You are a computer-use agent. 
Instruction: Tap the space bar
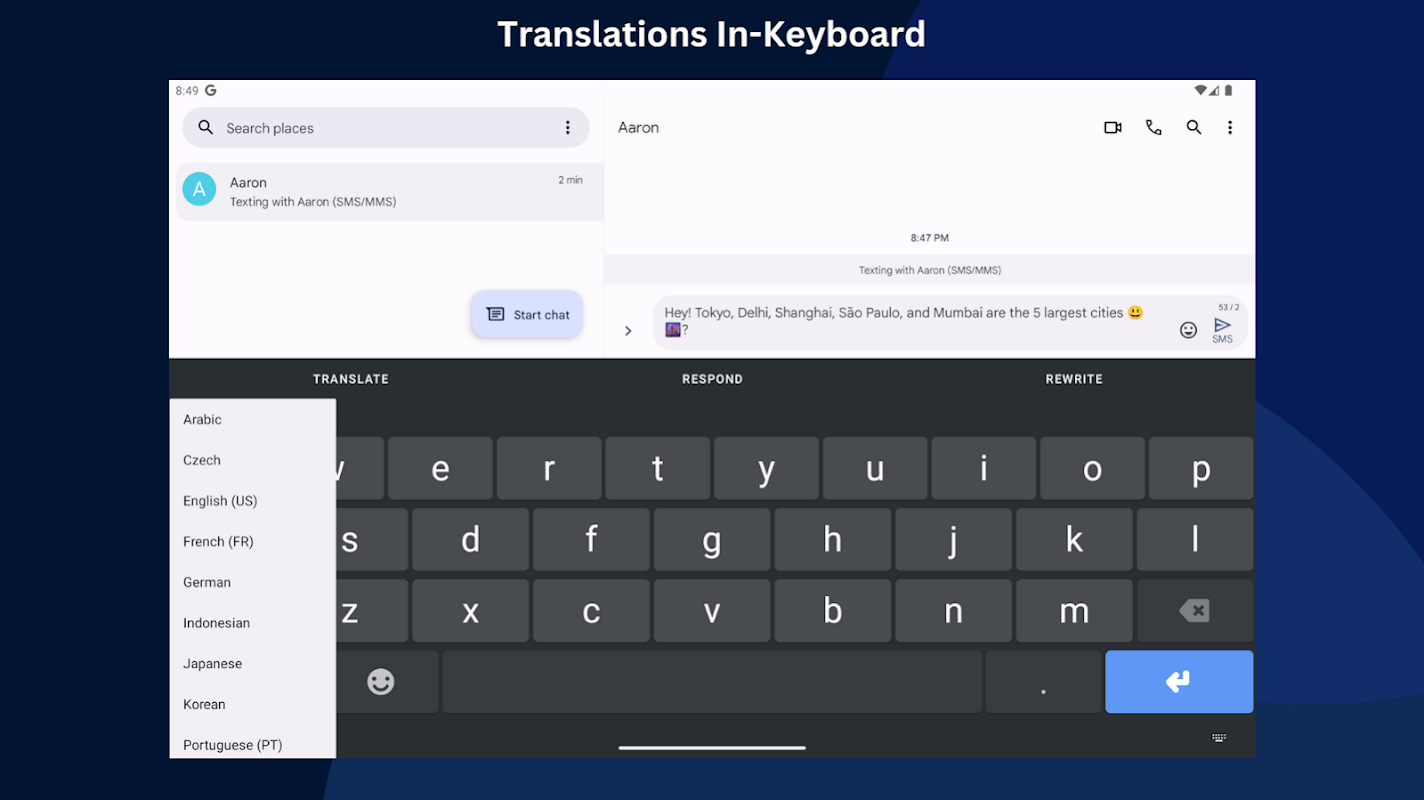[712, 682]
